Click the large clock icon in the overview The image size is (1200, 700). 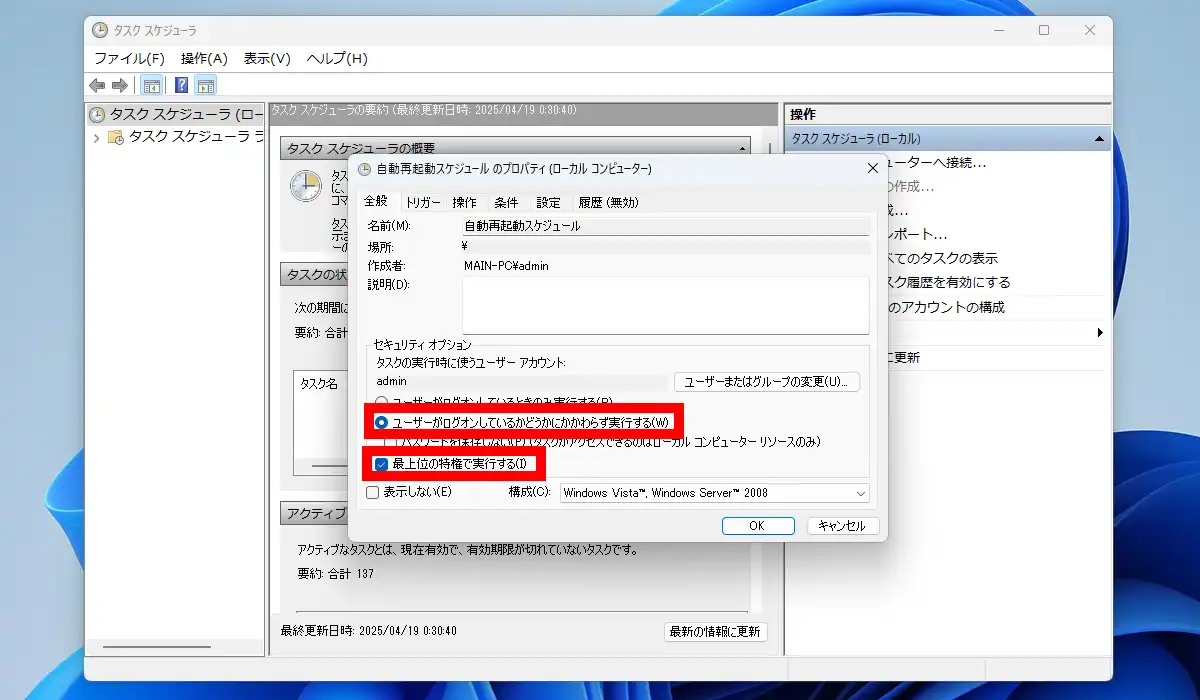click(305, 186)
